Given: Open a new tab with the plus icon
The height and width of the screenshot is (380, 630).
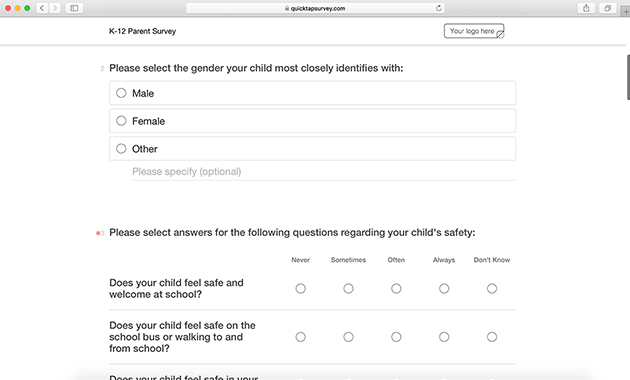Looking at the screenshot, I should click(x=626, y=11).
